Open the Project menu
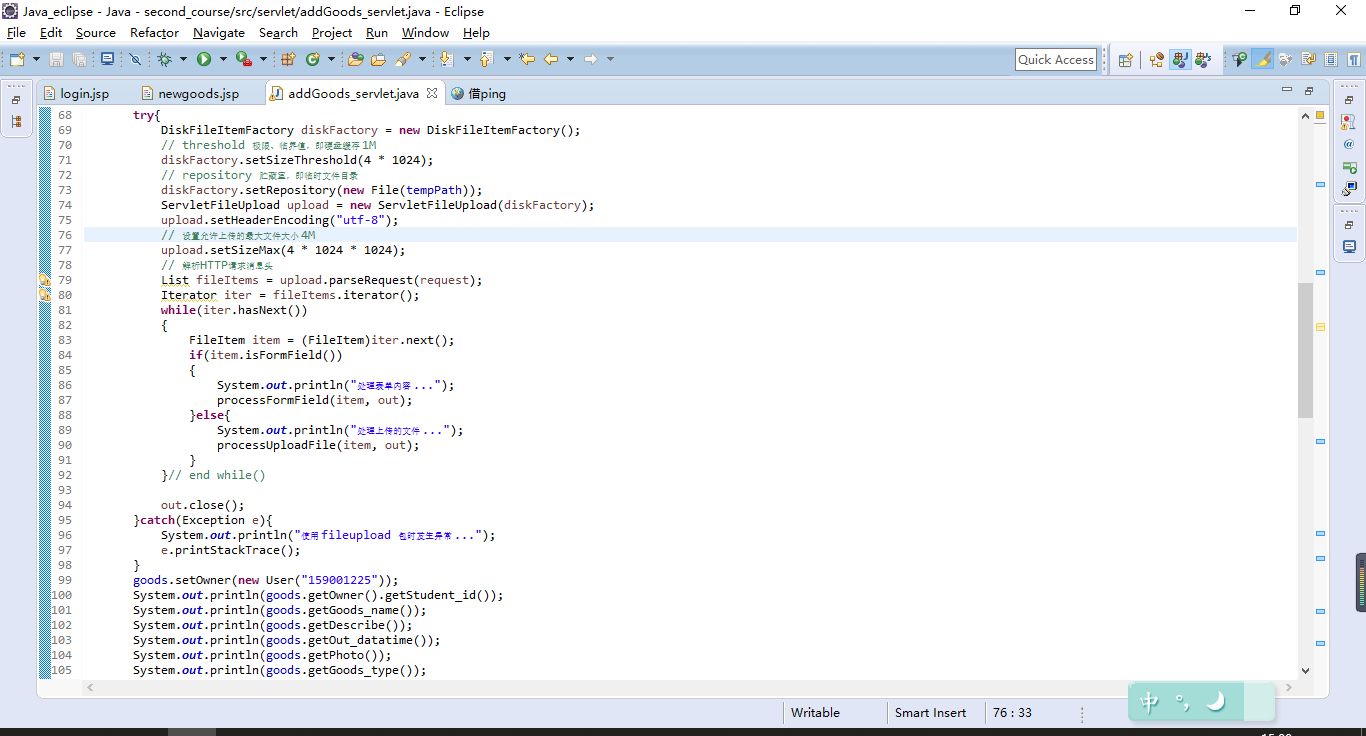The width and height of the screenshot is (1366, 736). (332, 32)
